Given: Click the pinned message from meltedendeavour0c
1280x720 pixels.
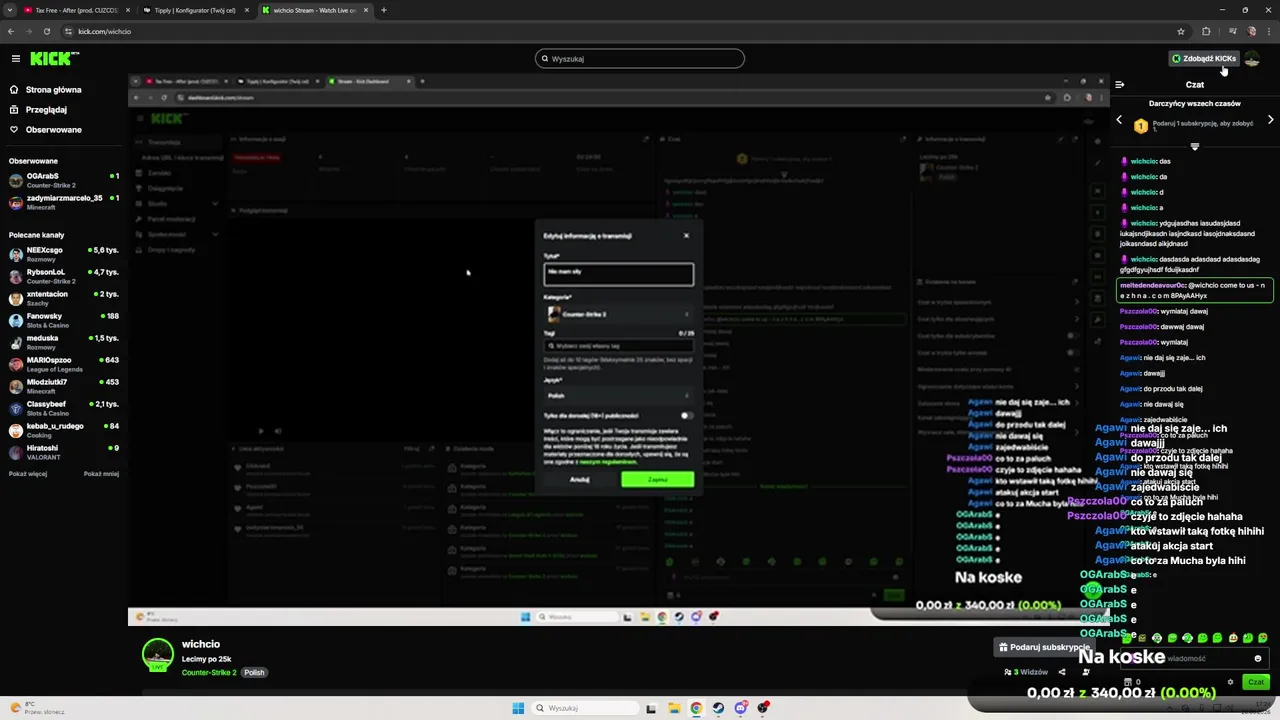Looking at the screenshot, I should click(x=1194, y=290).
